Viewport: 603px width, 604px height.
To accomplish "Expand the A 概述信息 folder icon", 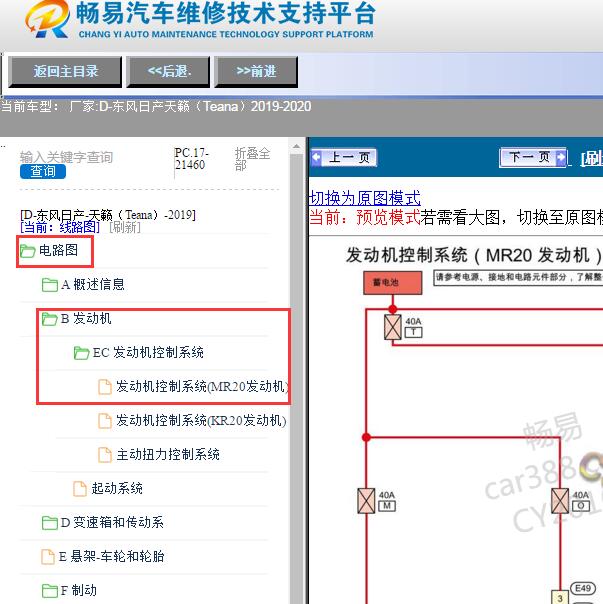I will click(50, 285).
